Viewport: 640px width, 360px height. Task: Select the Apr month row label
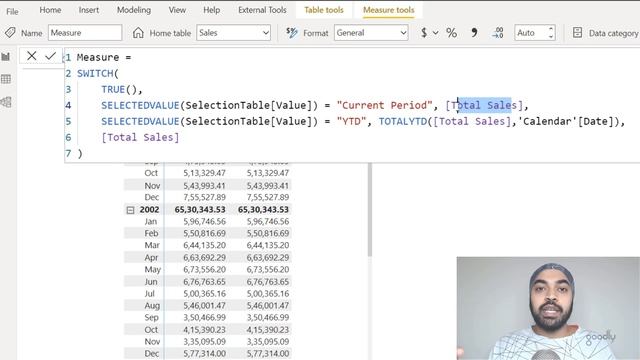tap(151, 258)
